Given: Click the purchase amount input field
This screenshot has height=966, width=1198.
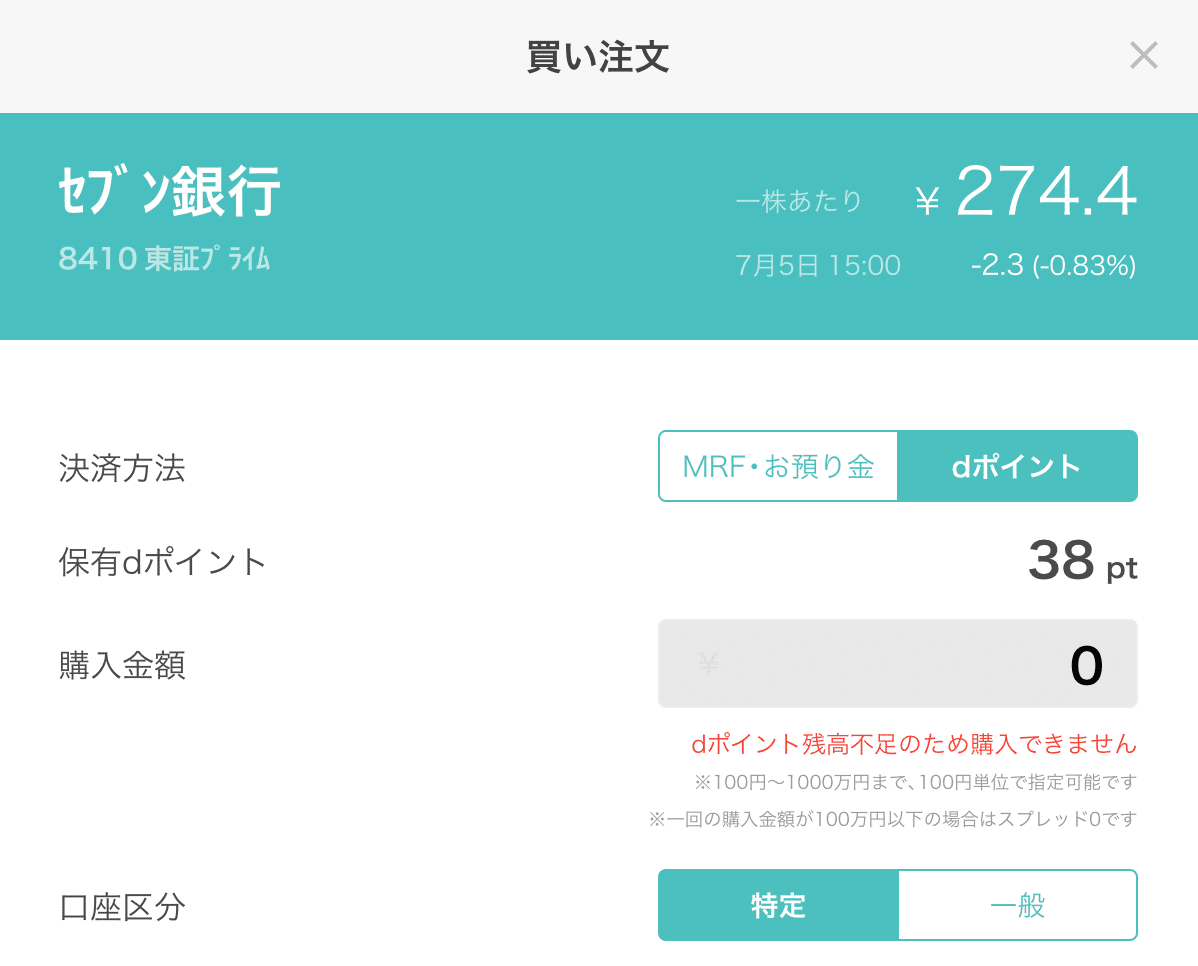Looking at the screenshot, I should click(897, 663).
